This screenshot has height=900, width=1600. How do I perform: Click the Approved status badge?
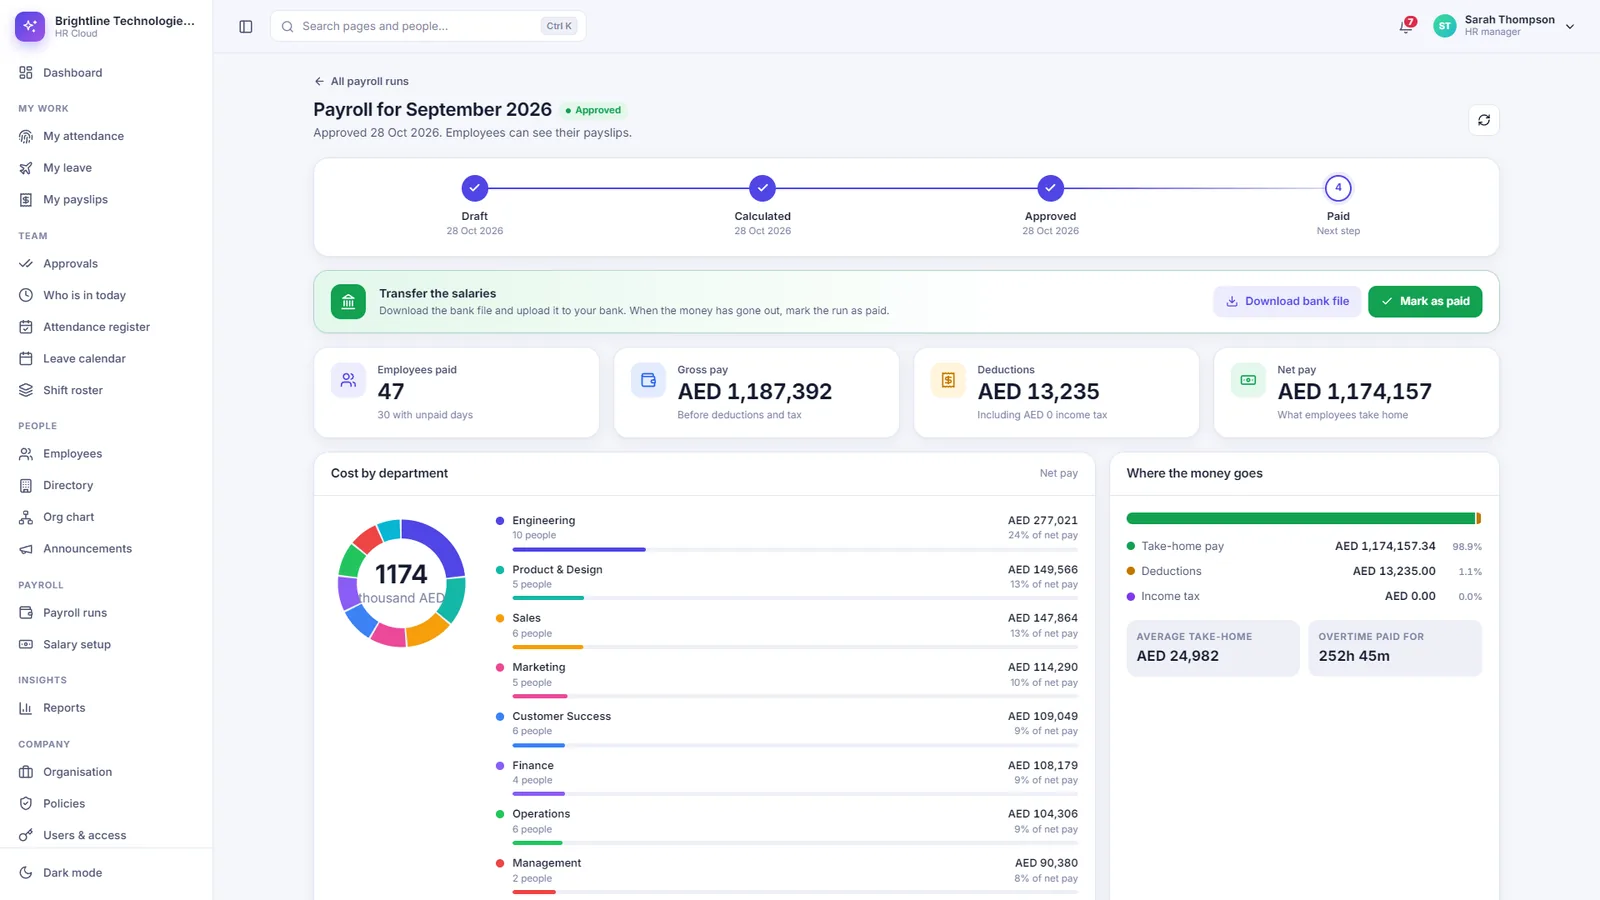593,110
